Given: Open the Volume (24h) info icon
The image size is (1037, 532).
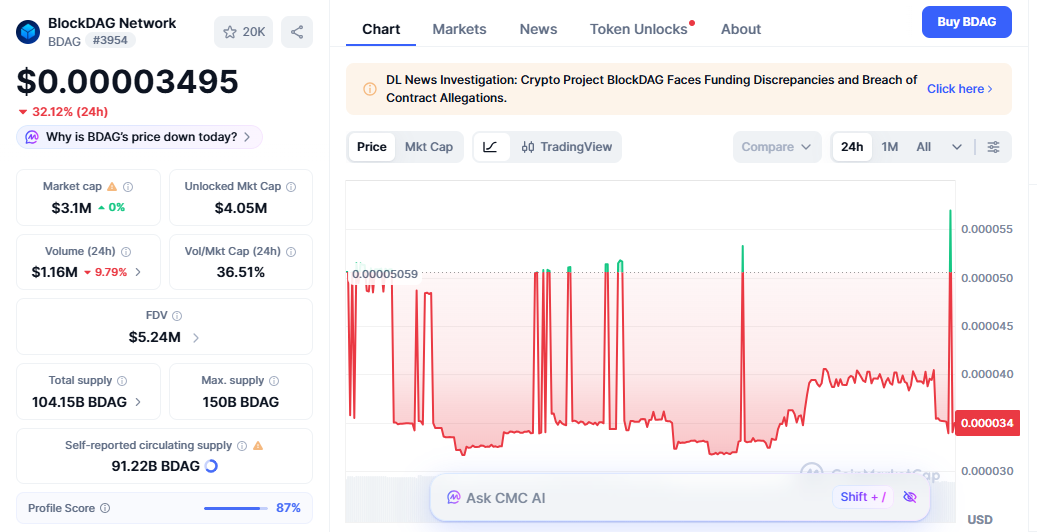Looking at the screenshot, I should point(126,252).
